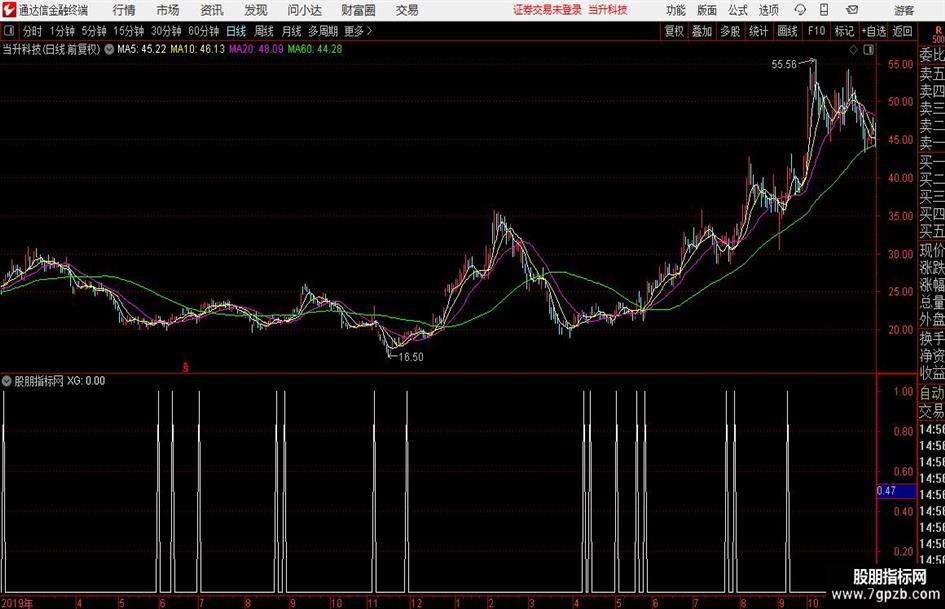
Task: Click the 画线 drawing button
Action: coord(787,31)
